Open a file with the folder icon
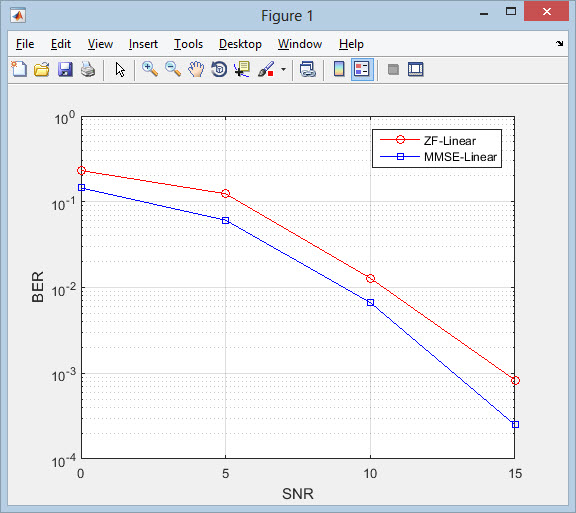Screen dimensions: 576x513 click(x=42, y=69)
